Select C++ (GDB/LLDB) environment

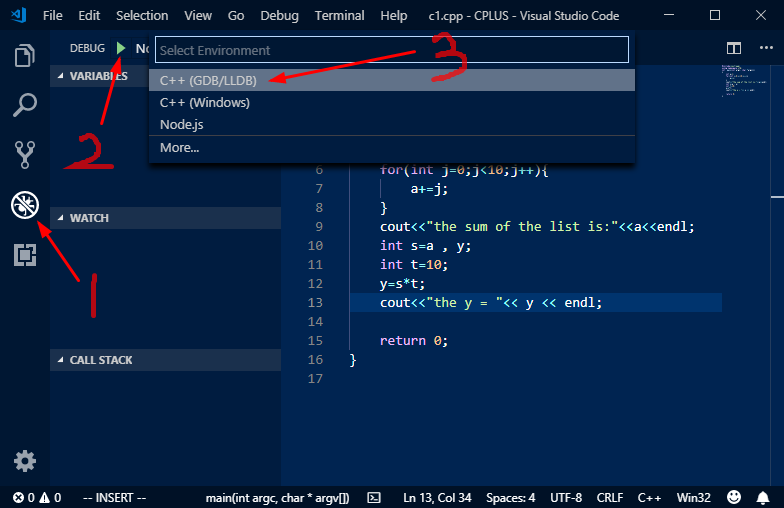pos(392,80)
